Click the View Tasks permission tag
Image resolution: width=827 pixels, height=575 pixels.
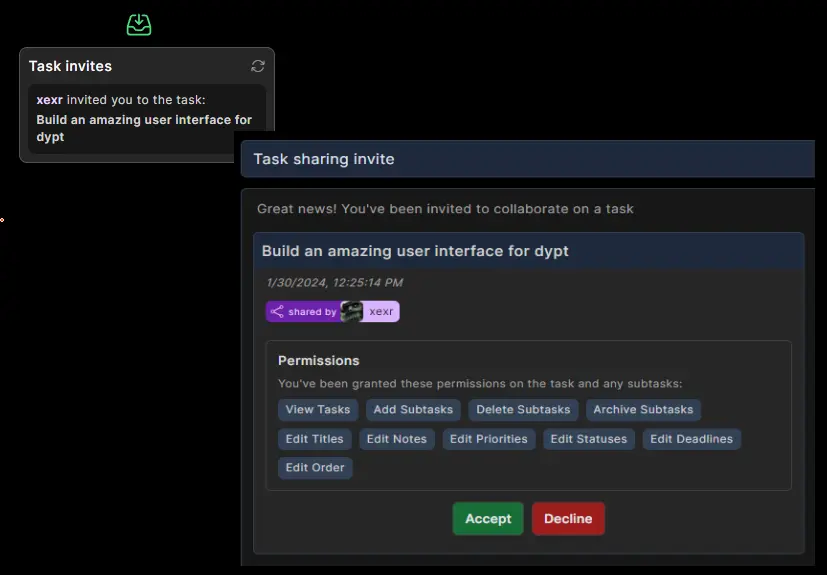(318, 410)
